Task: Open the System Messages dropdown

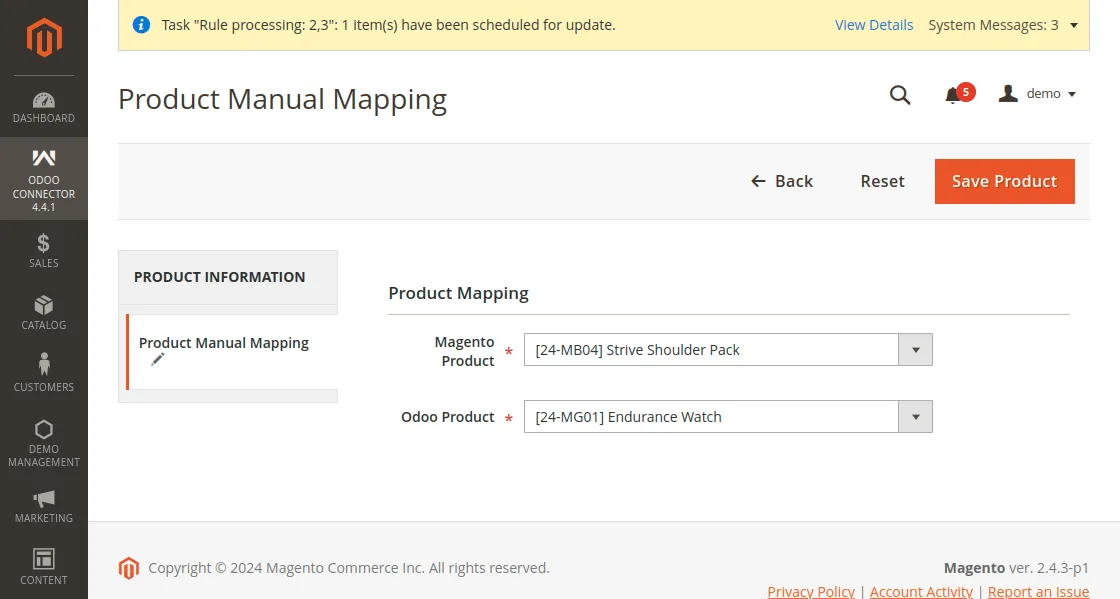Action: click(1000, 25)
